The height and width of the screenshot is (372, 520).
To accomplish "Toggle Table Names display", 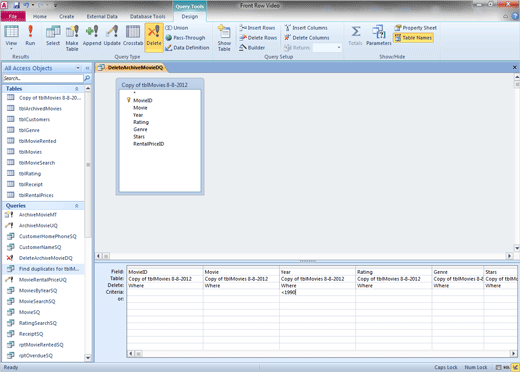I will [x=413, y=38].
